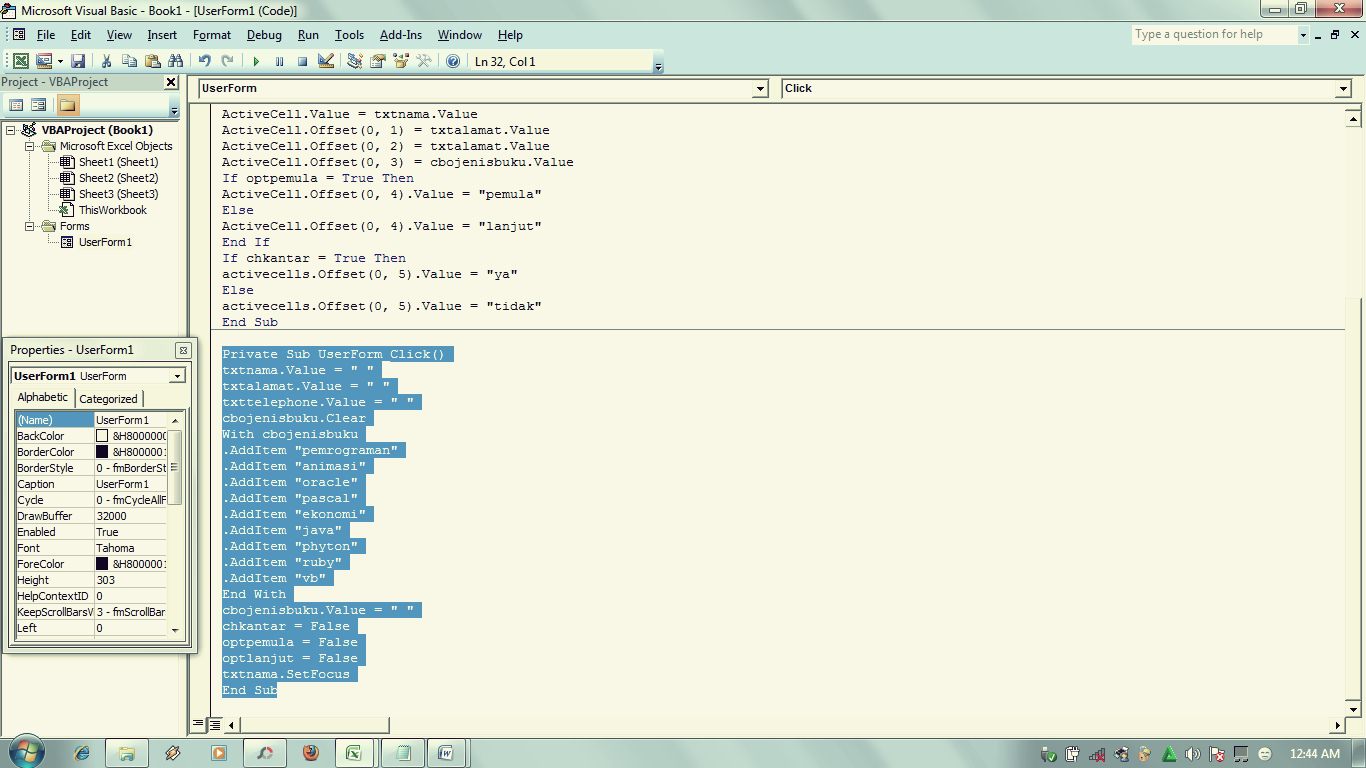Open the Add-Ins menu

point(401,34)
